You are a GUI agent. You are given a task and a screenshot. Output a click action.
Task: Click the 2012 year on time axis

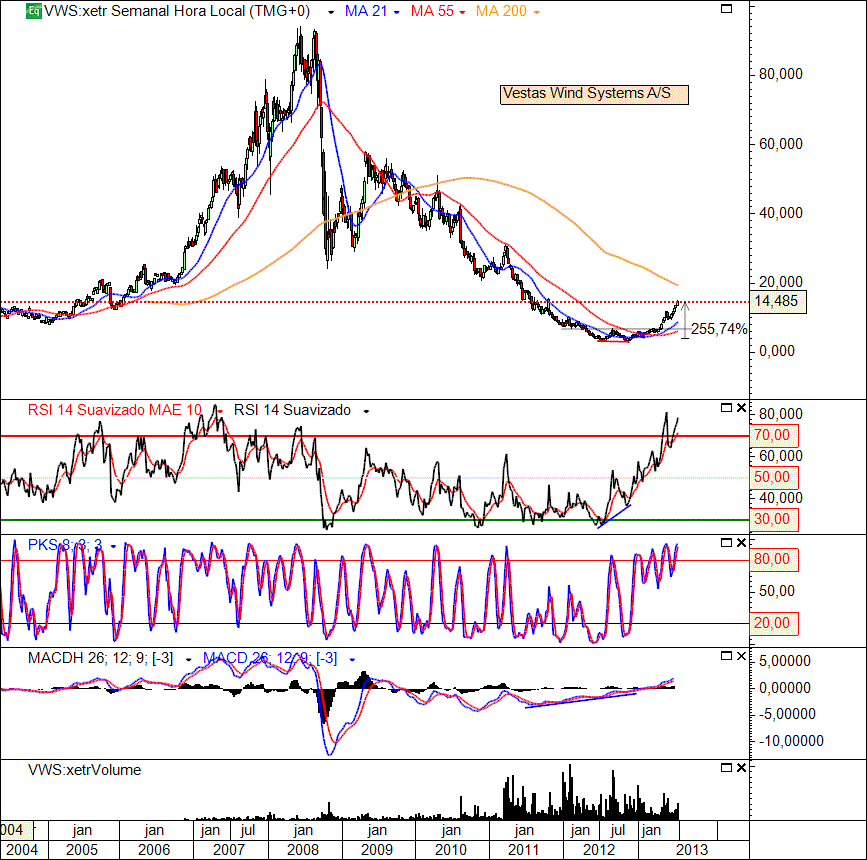click(599, 850)
